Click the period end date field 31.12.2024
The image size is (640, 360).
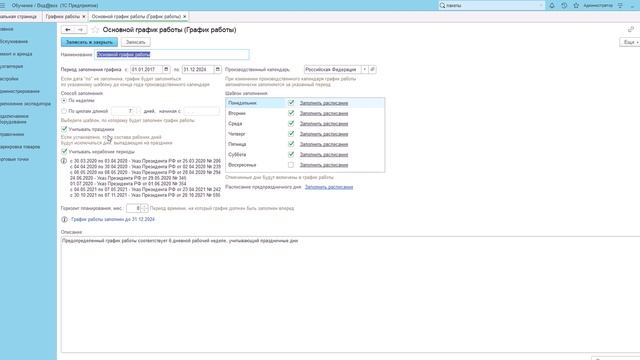pyautogui.click(x=198, y=69)
